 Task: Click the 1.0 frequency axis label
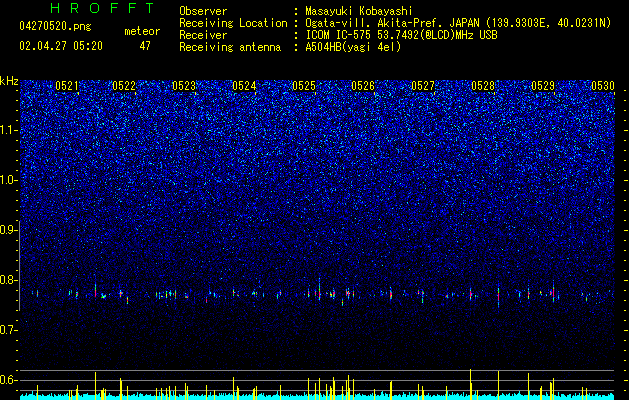click(x=9, y=180)
